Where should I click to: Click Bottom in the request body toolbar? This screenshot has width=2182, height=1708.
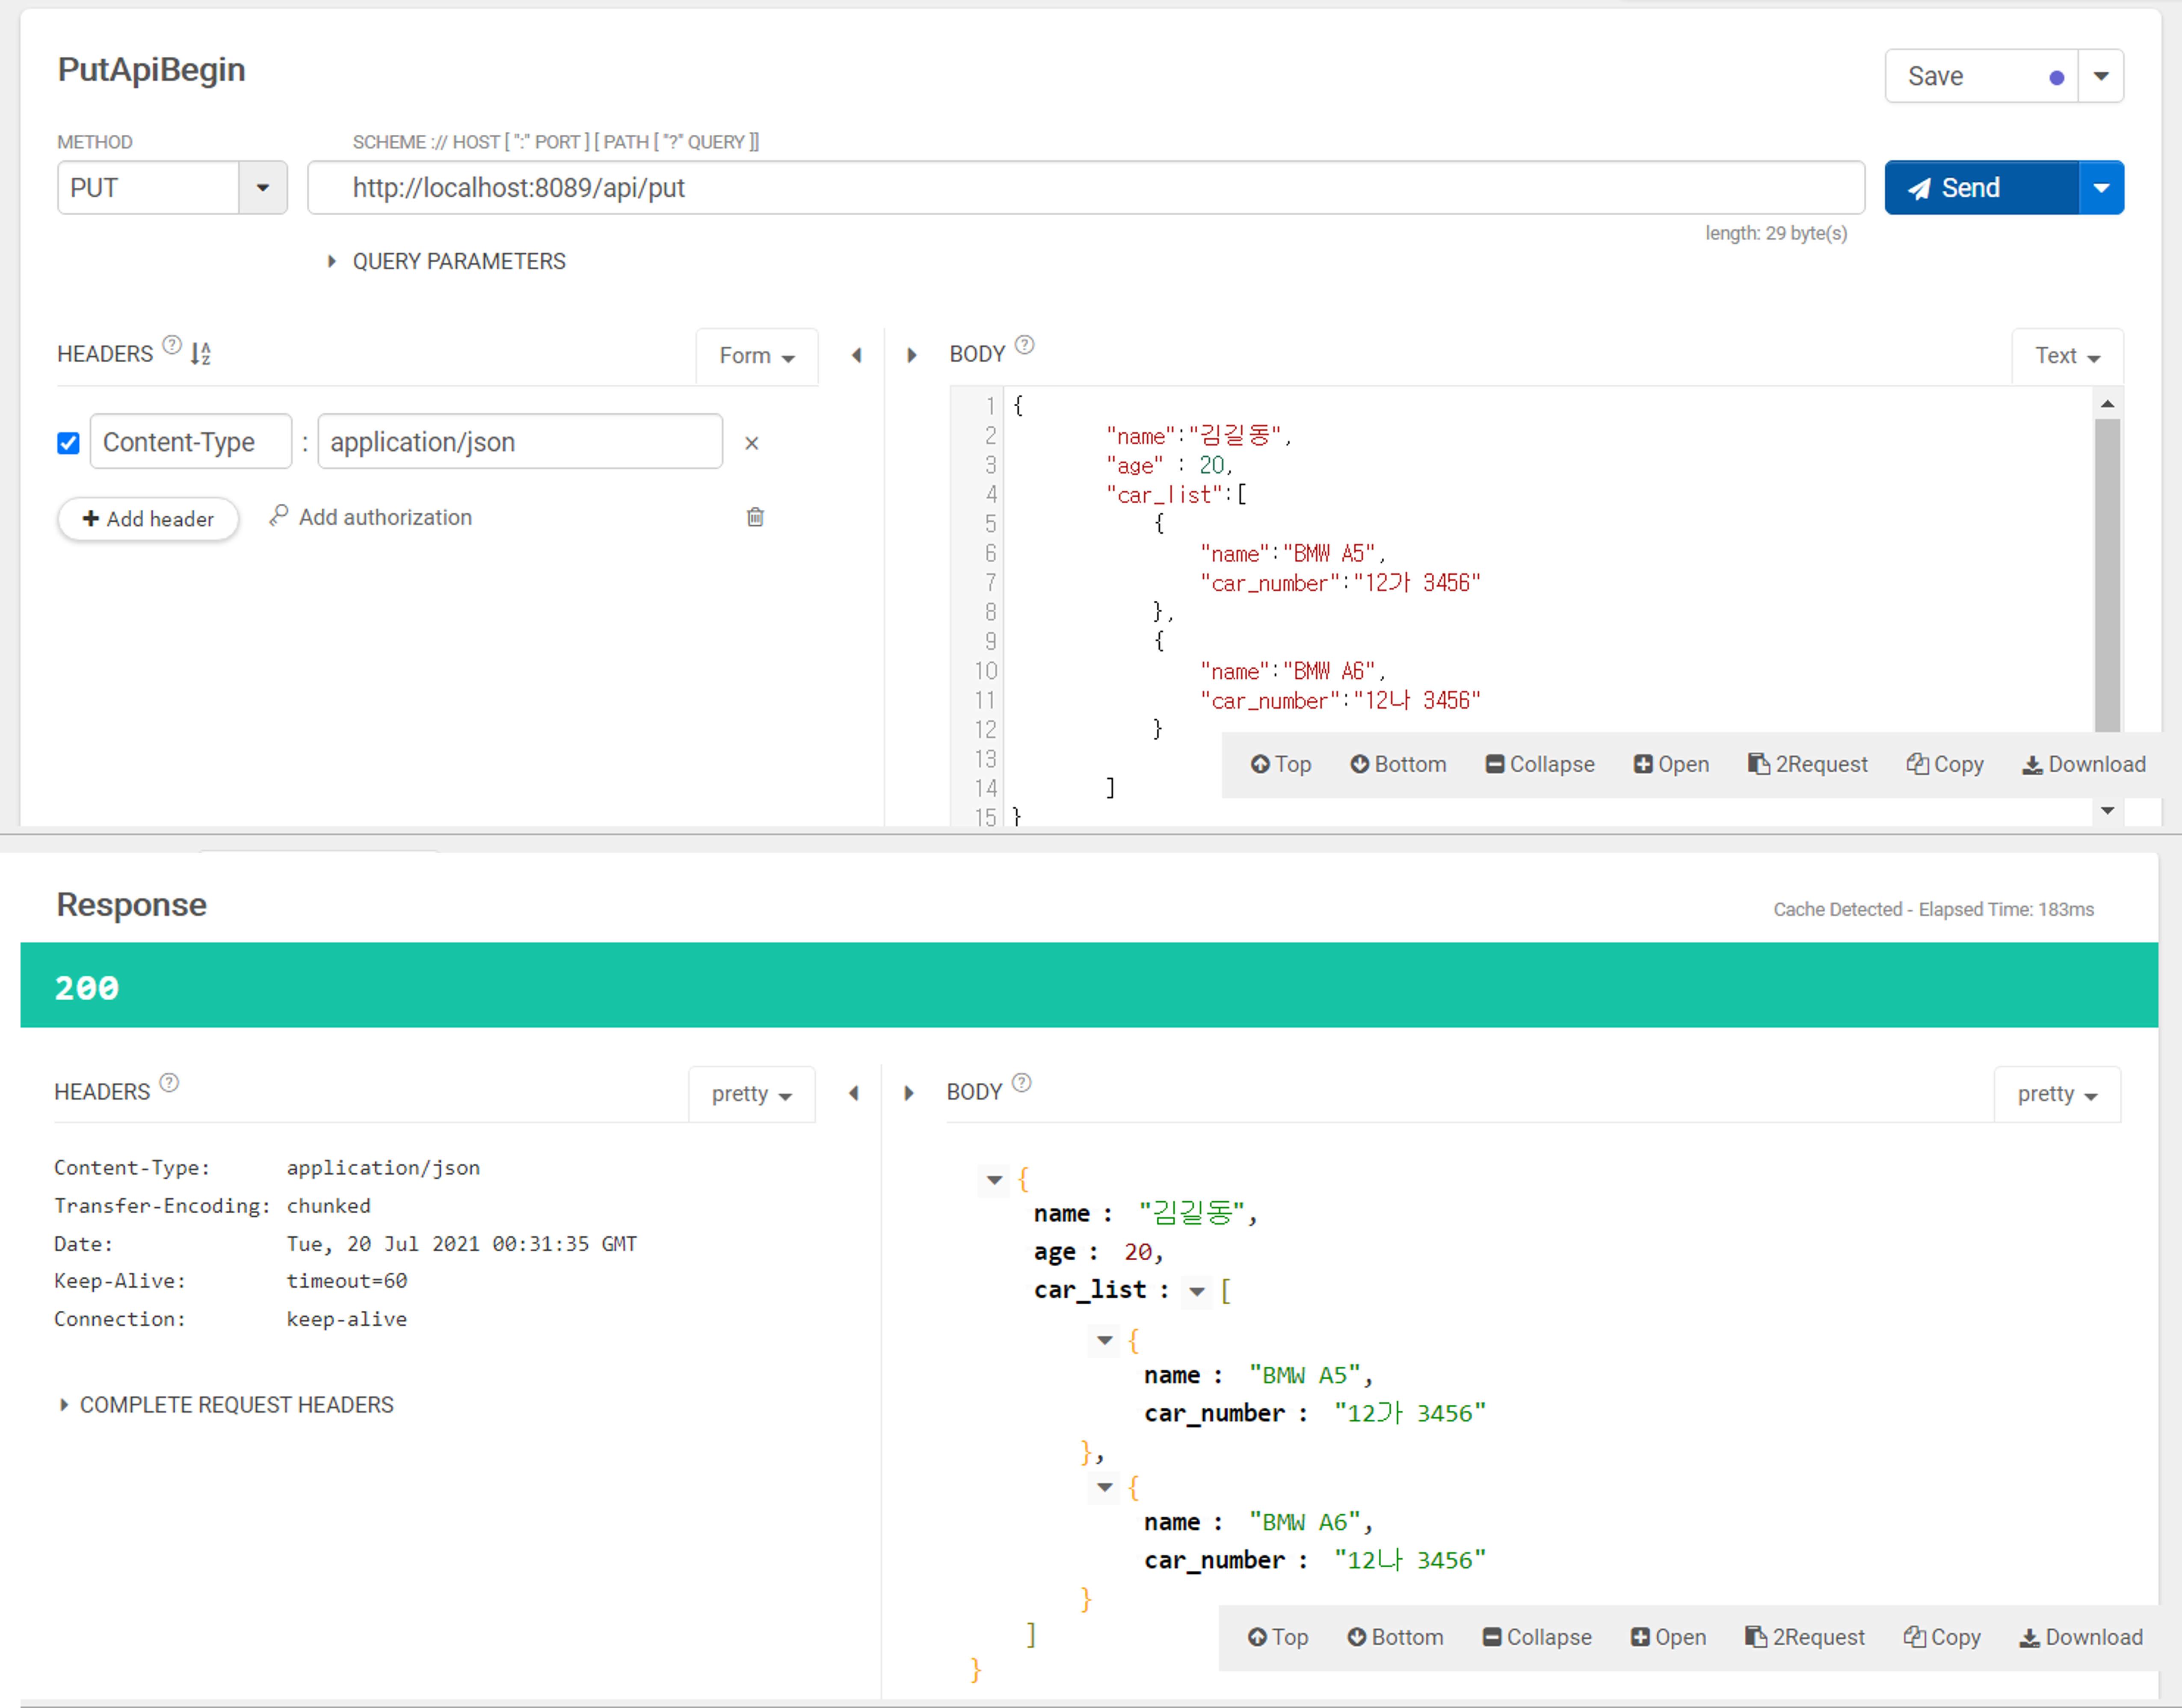click(1398, 765)
